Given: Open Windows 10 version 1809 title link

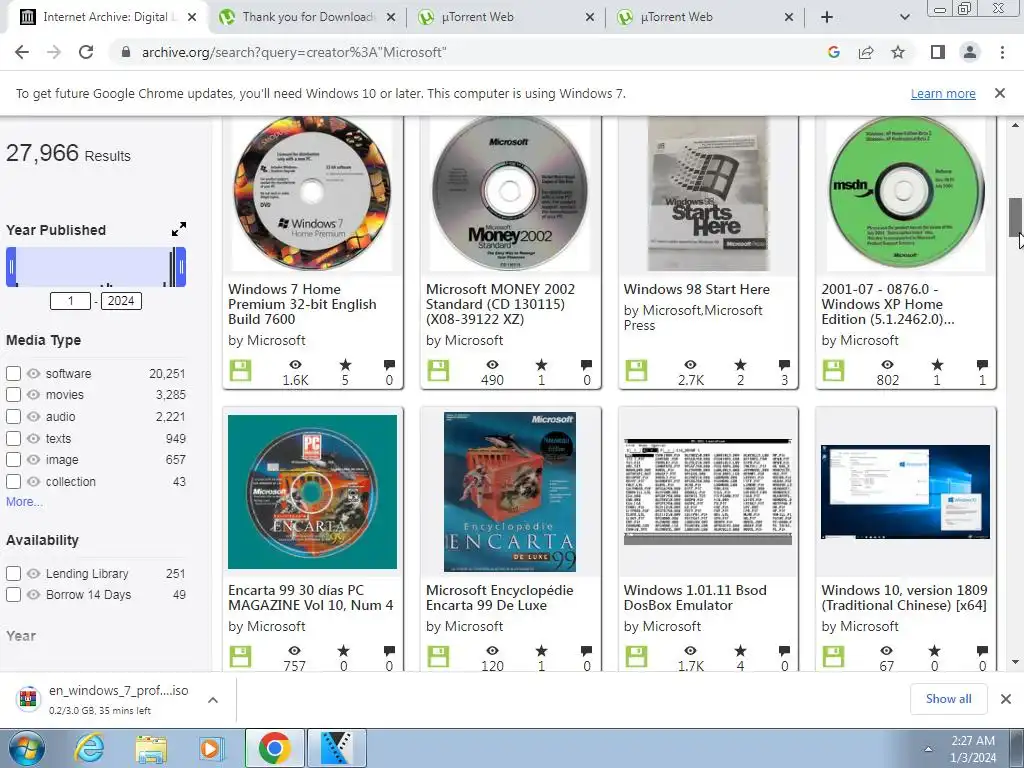Looking at the screenshot, I should click(x=904, y=598).
